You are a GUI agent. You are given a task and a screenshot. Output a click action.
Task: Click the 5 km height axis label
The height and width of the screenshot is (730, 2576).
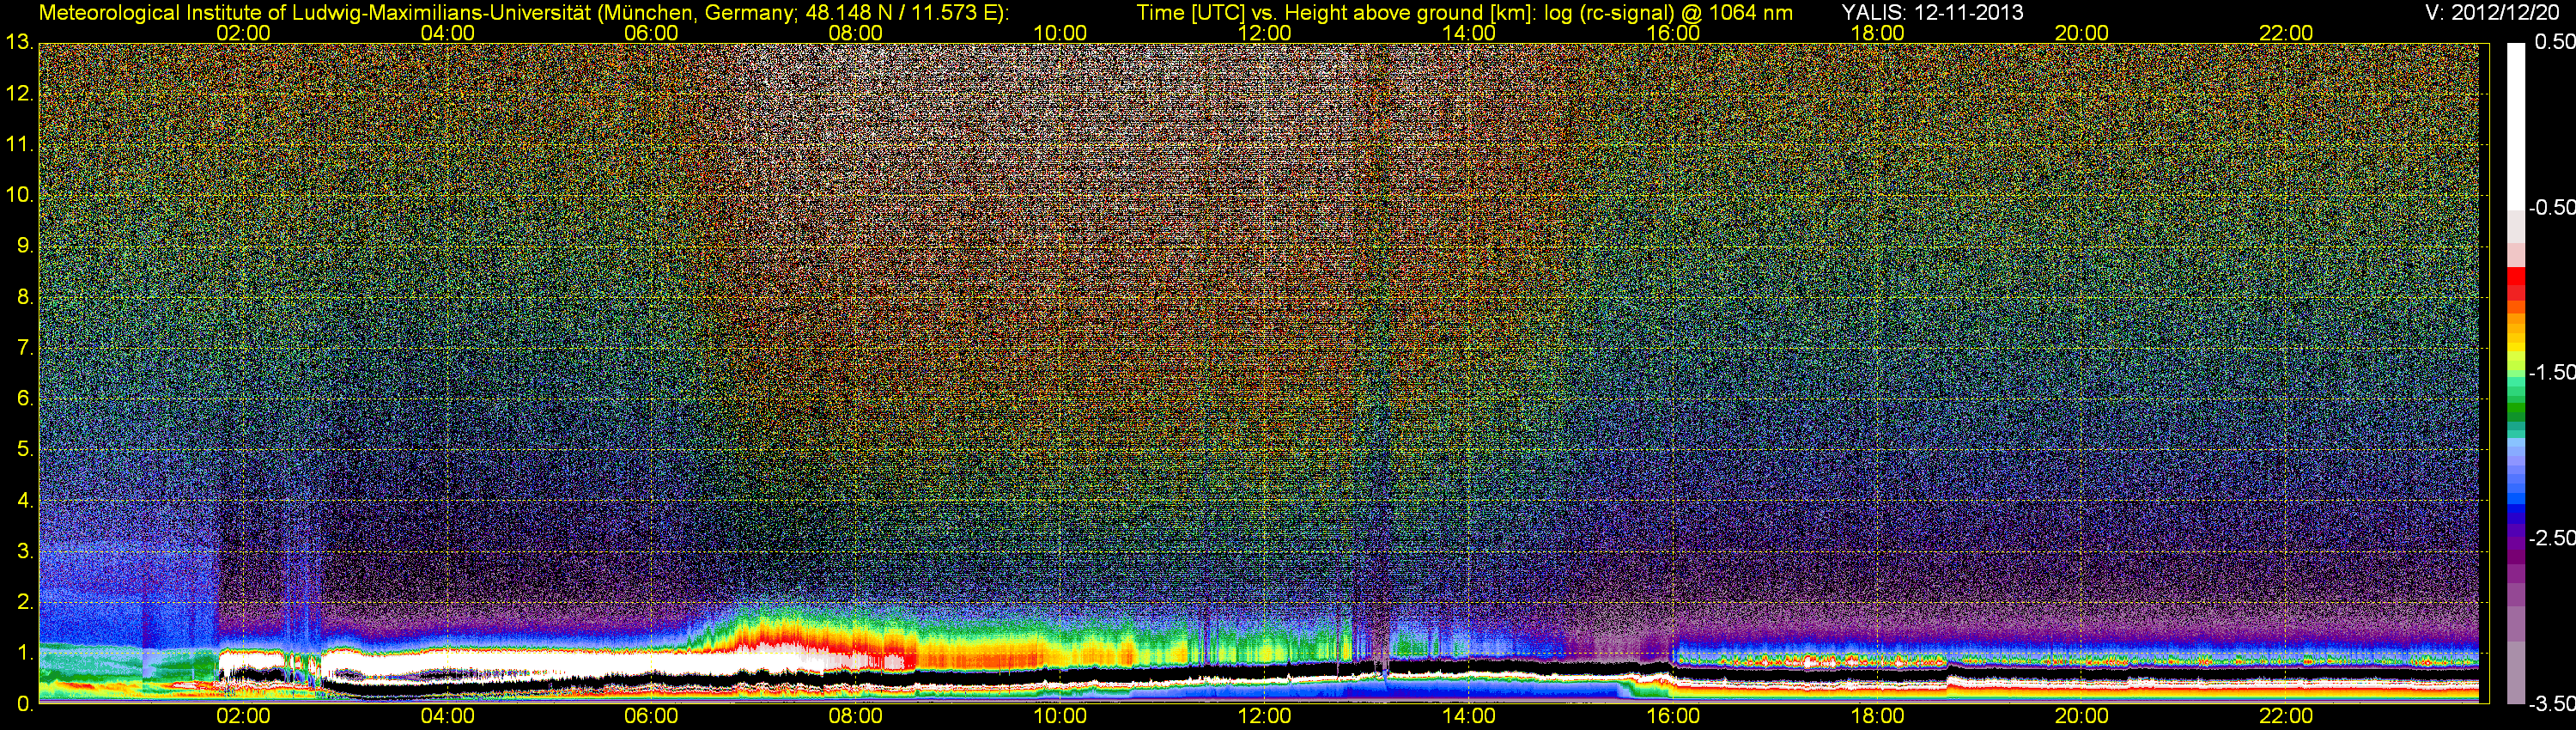pos(24,450)
